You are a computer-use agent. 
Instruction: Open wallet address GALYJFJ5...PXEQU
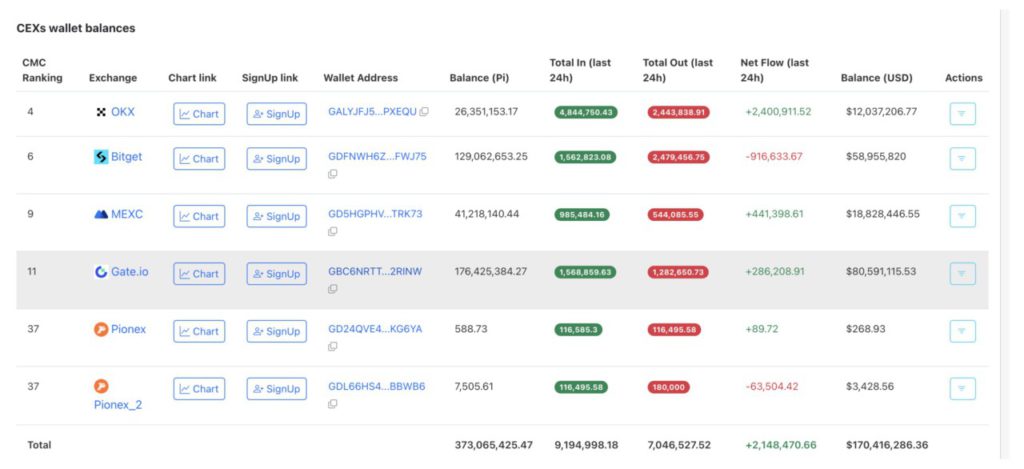click(372, 112)
